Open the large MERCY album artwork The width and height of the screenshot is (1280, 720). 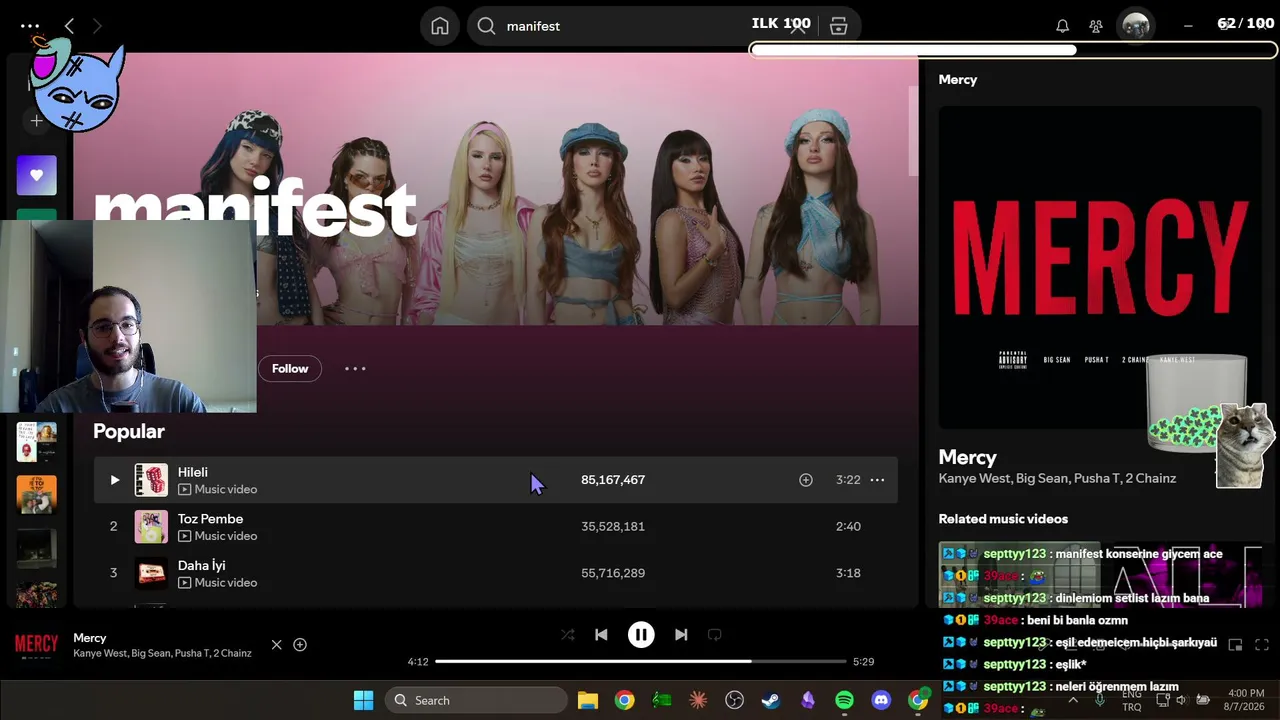click(1099, 267)
